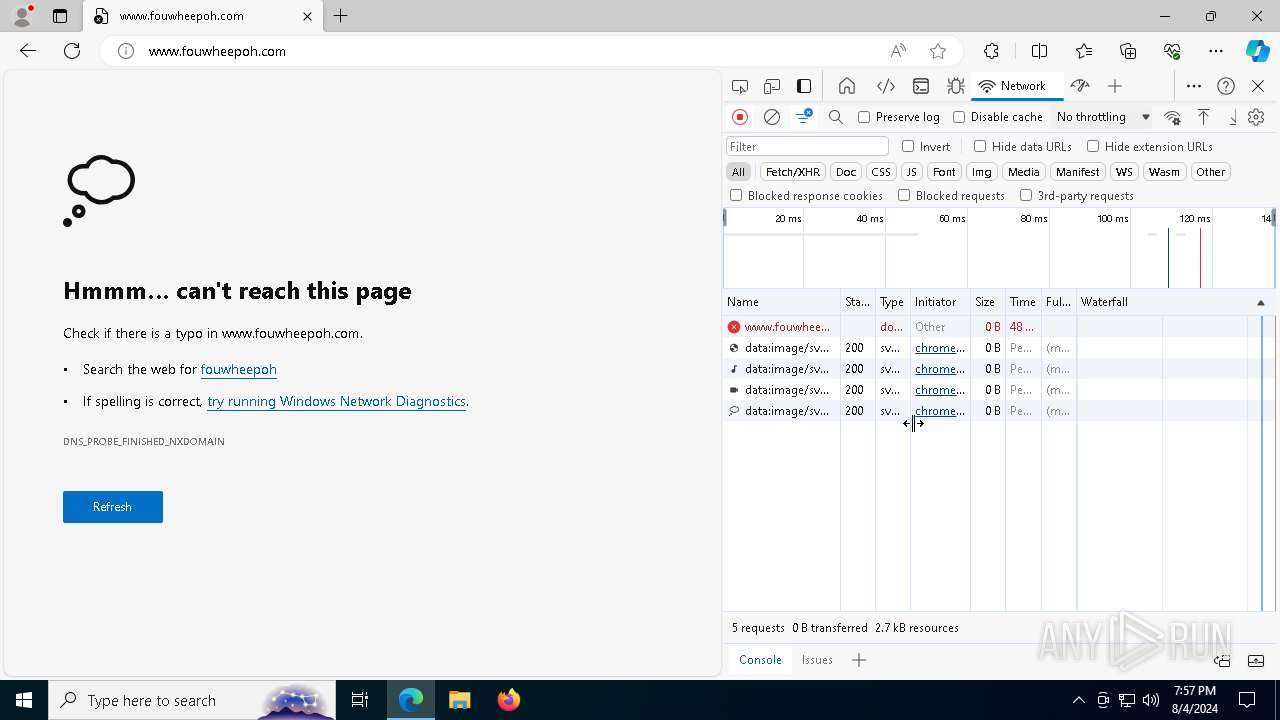Viewport: 1280px width, 720px height.
Task: Click the Windows taskbar search box
Action: coord(192,700)
